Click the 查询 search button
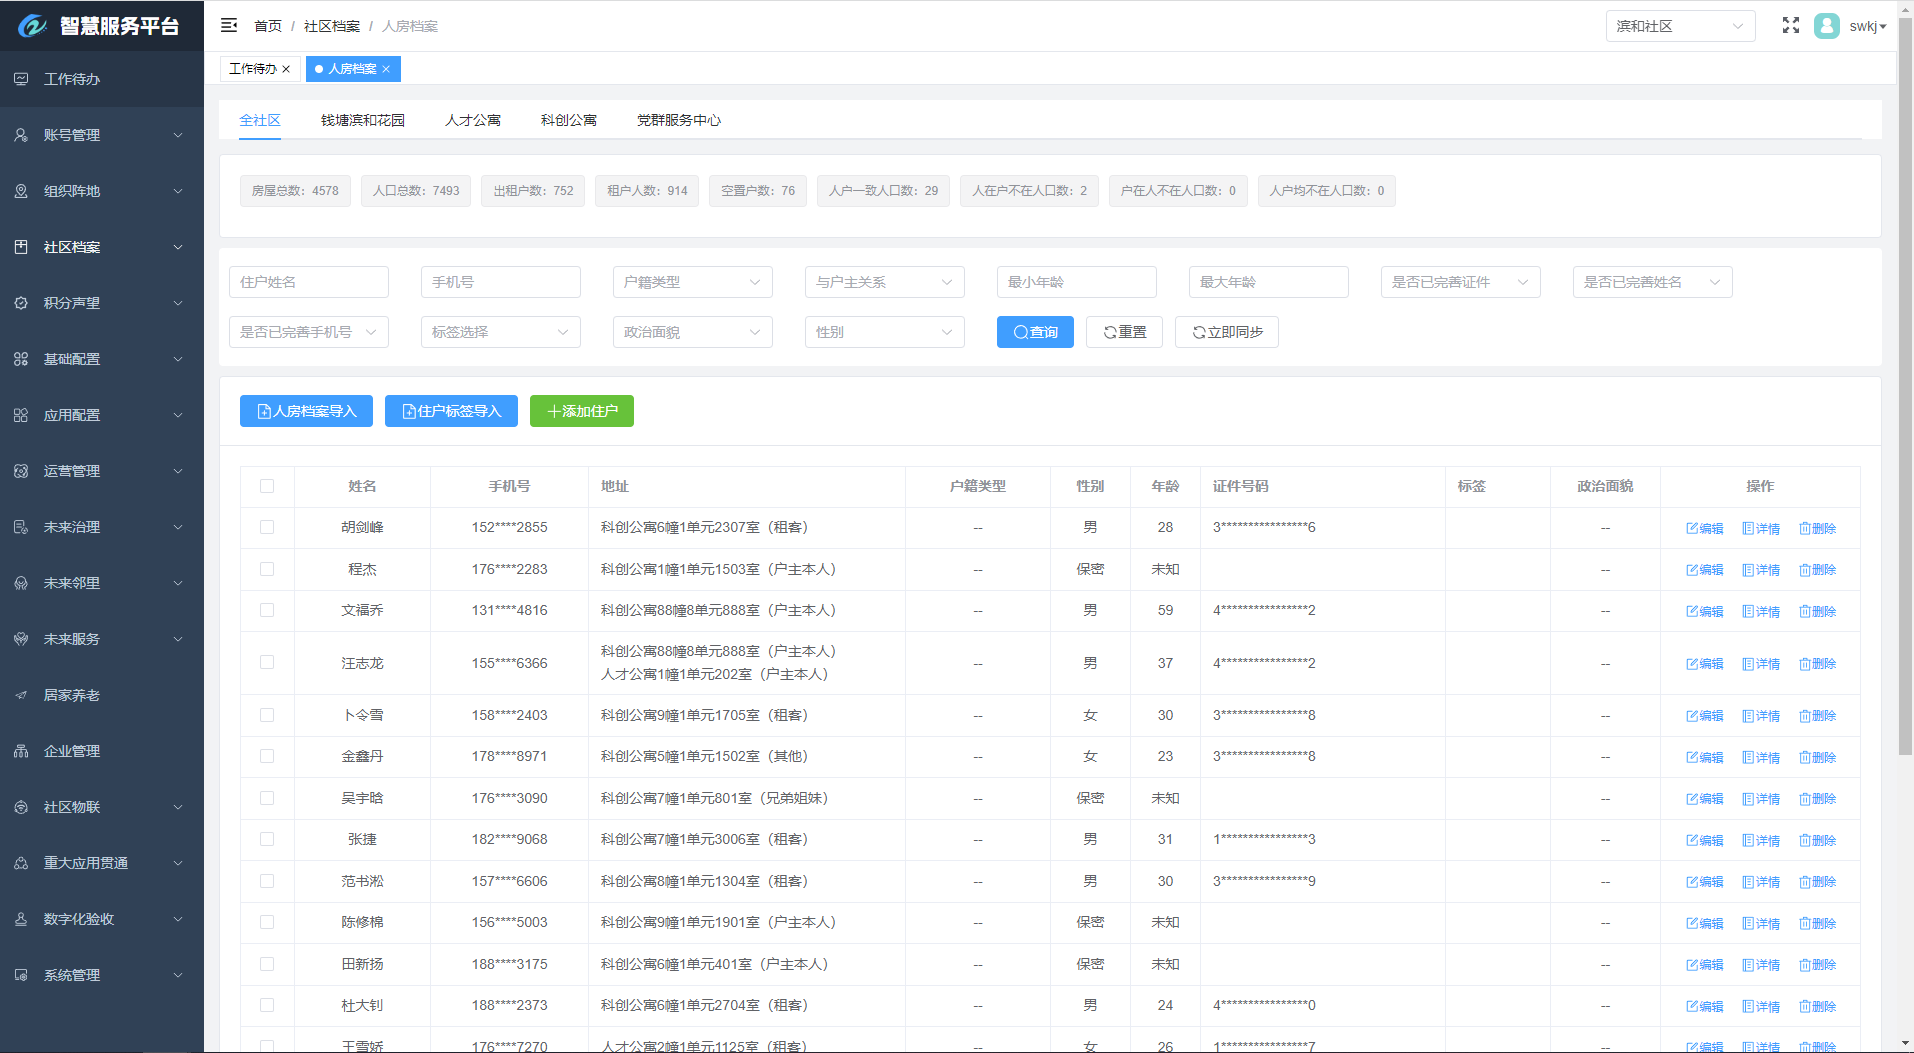This screenshot has height=1053, width=1914. 1035,332
